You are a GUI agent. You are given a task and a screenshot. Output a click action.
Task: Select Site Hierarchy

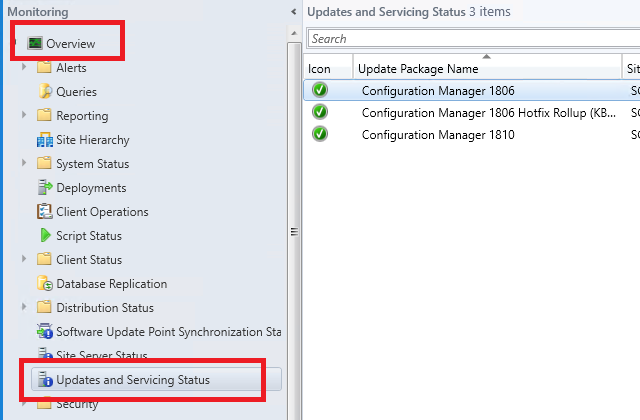coord(93,140)
